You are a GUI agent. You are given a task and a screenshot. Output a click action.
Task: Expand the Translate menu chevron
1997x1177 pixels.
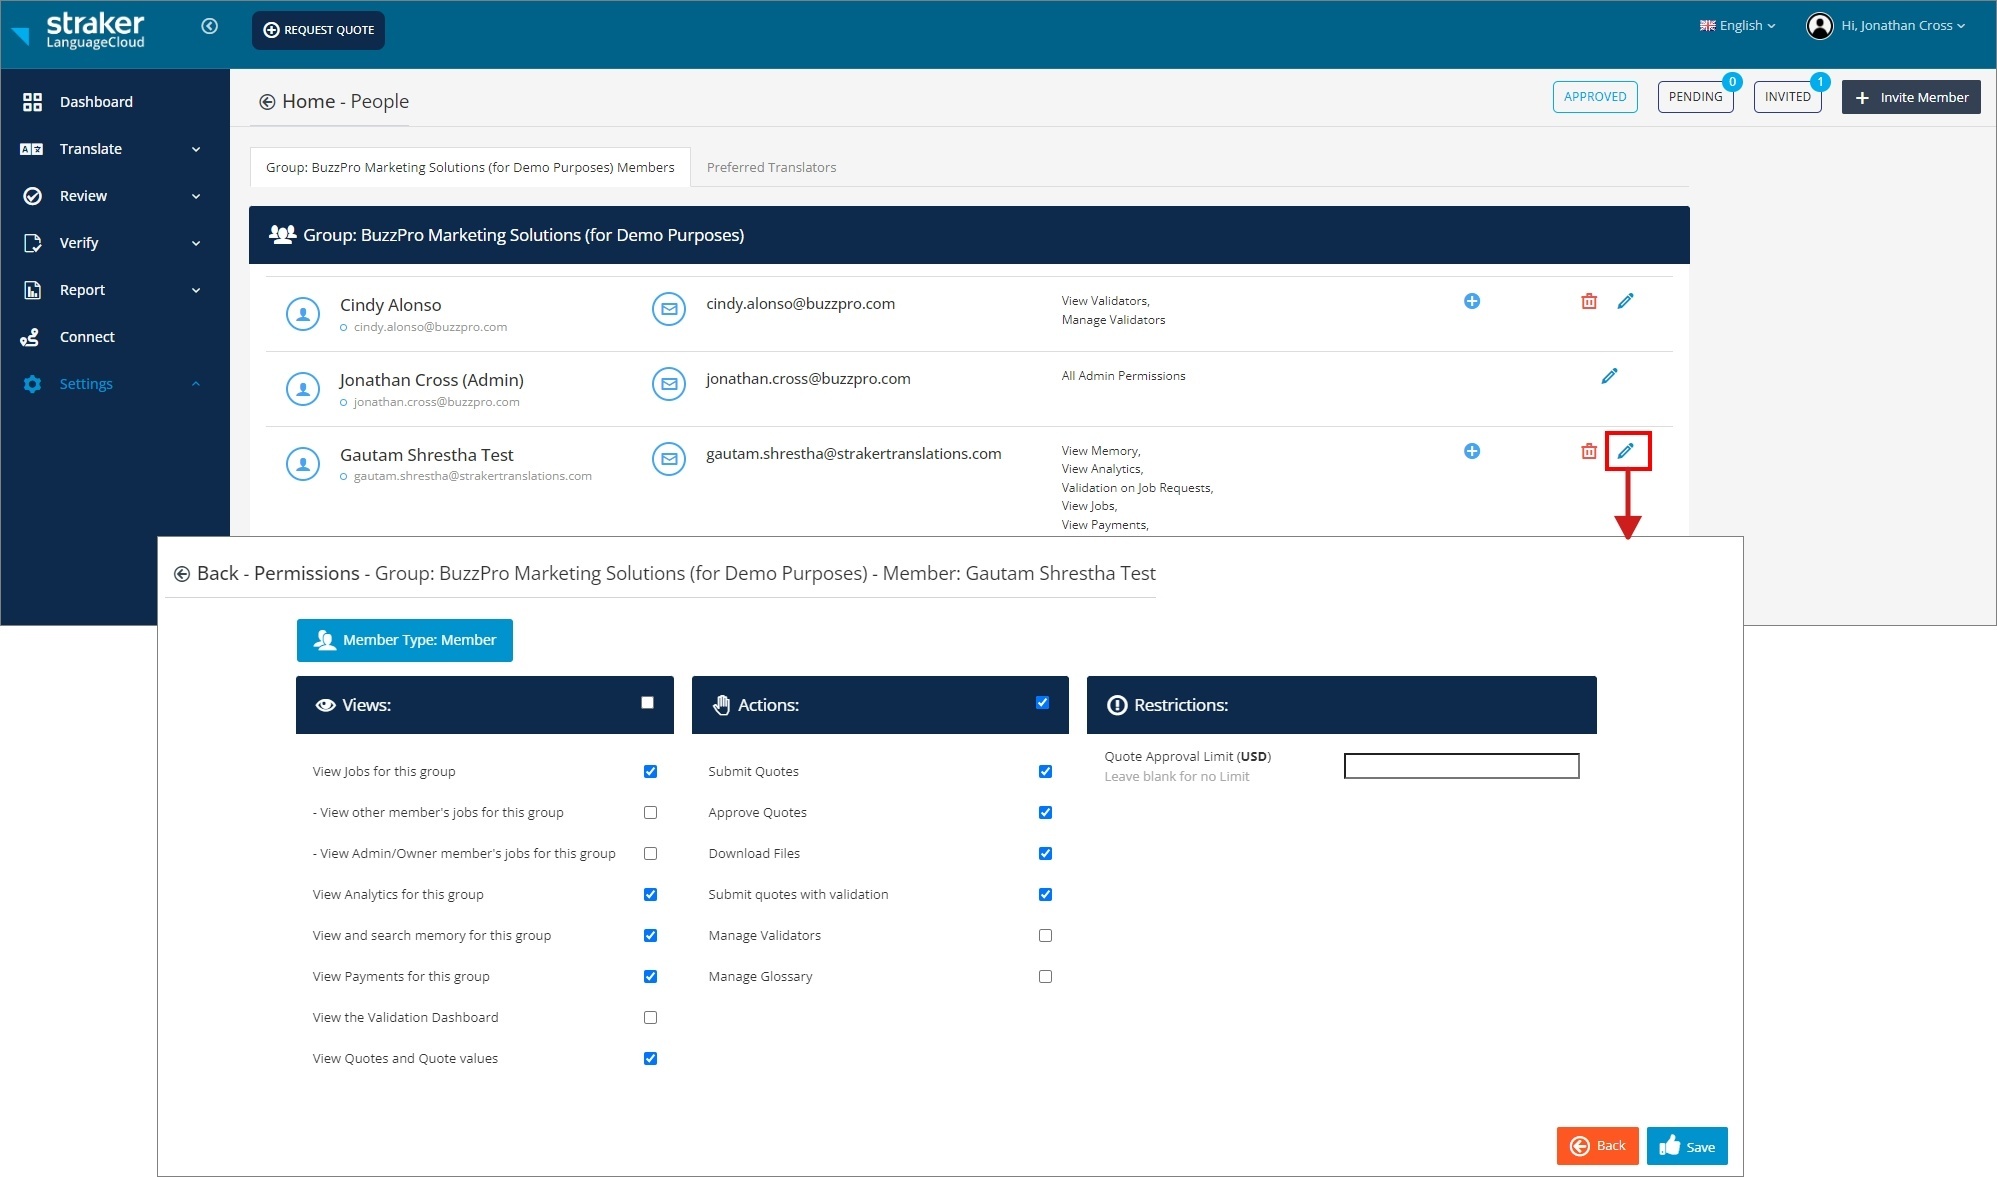coord(196,149)
